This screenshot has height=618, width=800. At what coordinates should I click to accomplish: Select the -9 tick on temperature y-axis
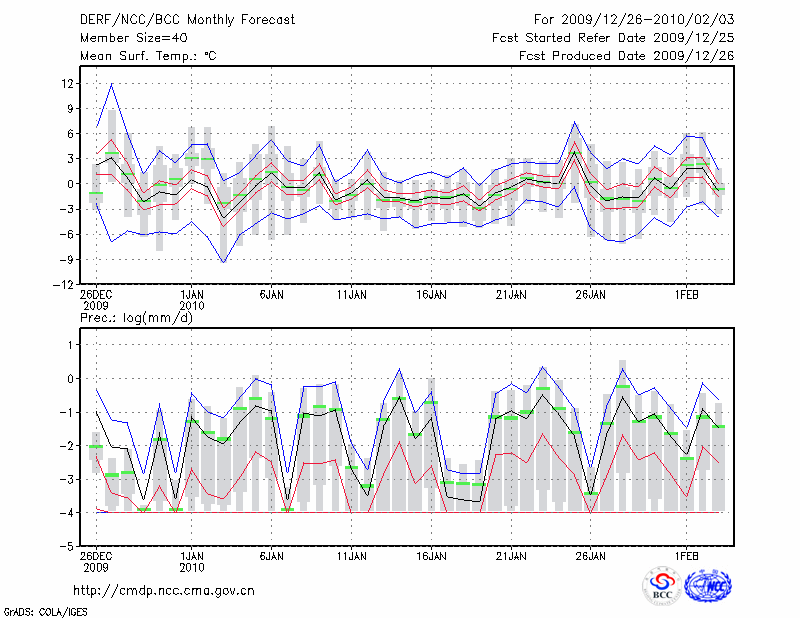point(65,260)
